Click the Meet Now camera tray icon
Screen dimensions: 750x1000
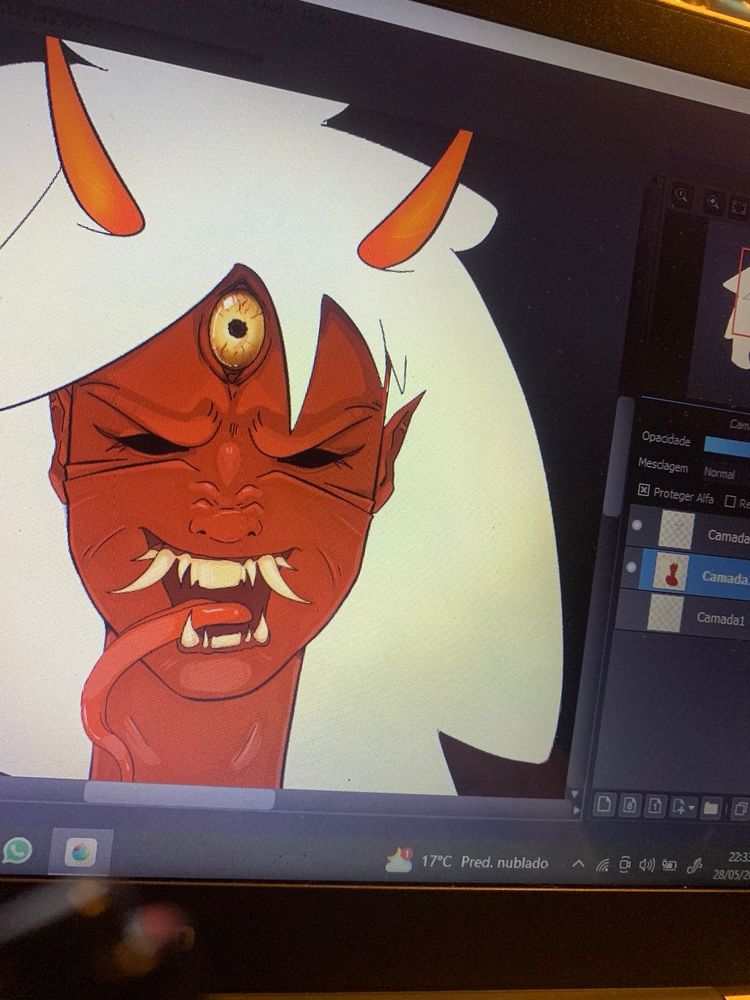625,865
